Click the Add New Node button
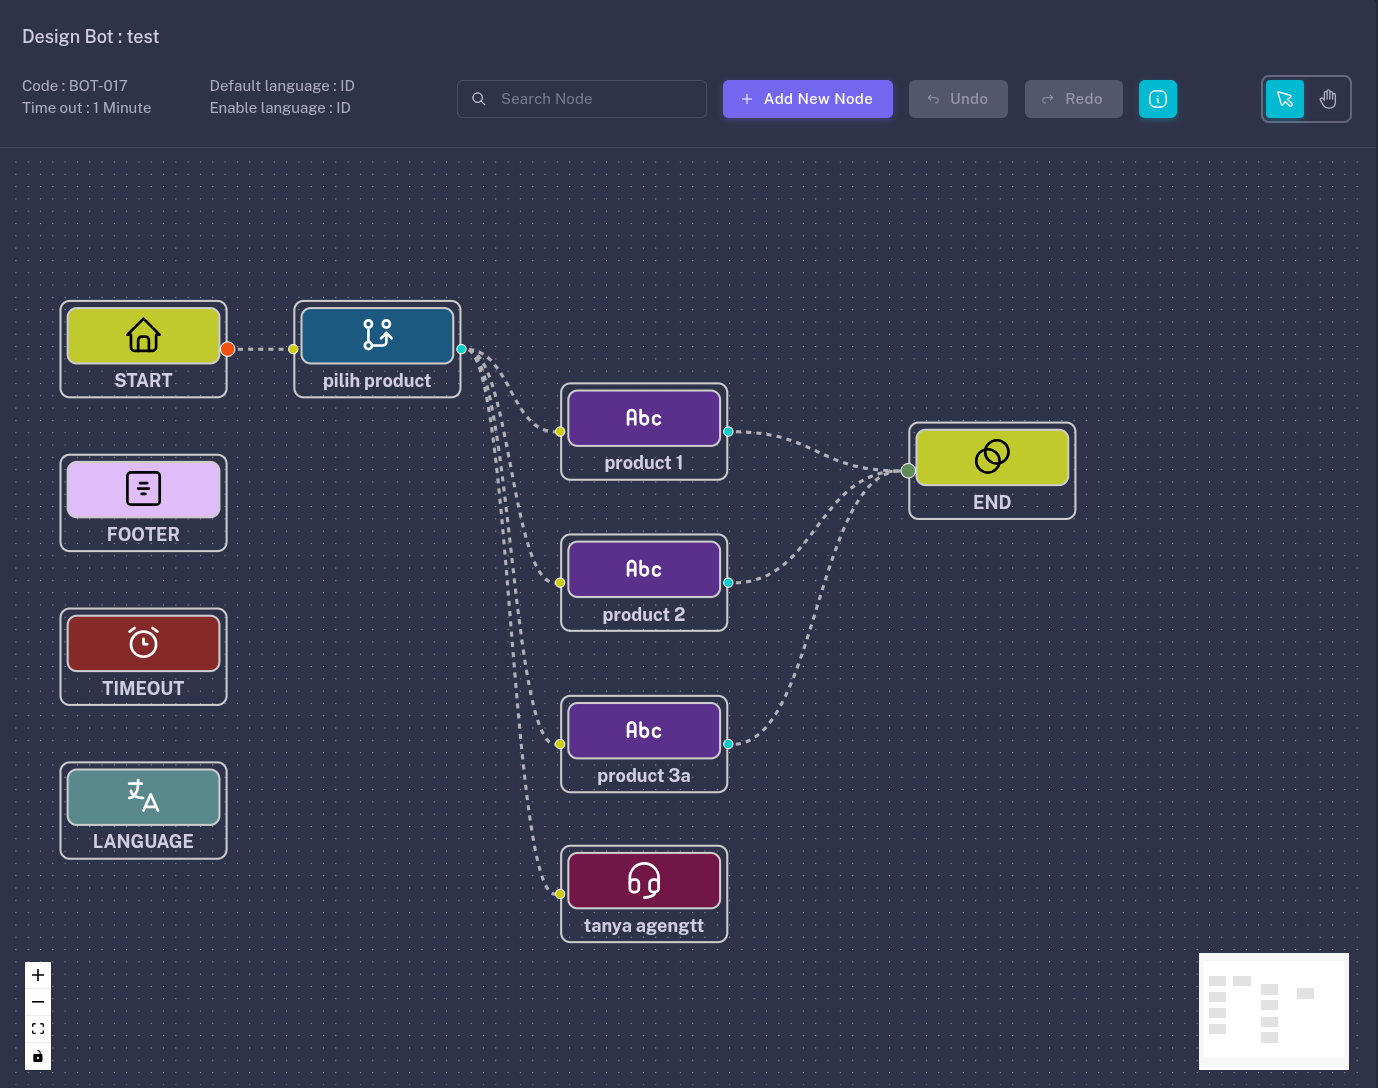 pyautogui.click(x=807, y=99)
